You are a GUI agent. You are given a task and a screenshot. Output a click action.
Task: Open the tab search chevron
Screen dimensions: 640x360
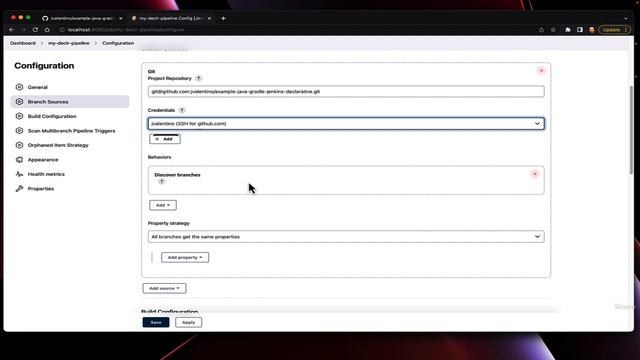tap(626, 18)
